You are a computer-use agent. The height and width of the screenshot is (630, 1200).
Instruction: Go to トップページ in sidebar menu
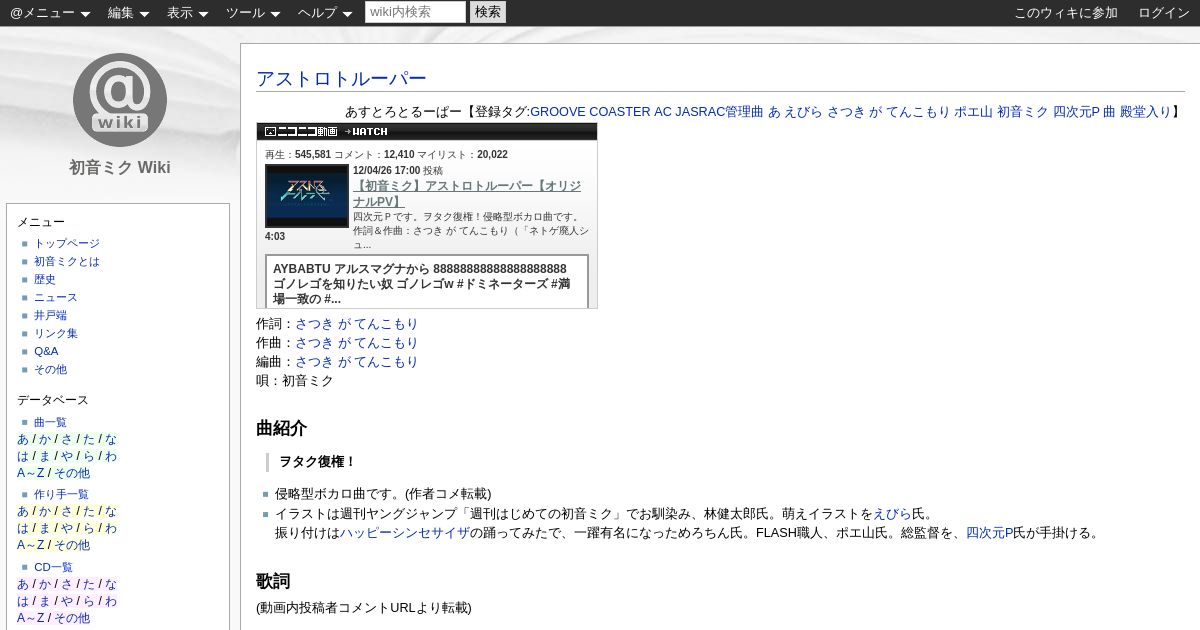67,243
